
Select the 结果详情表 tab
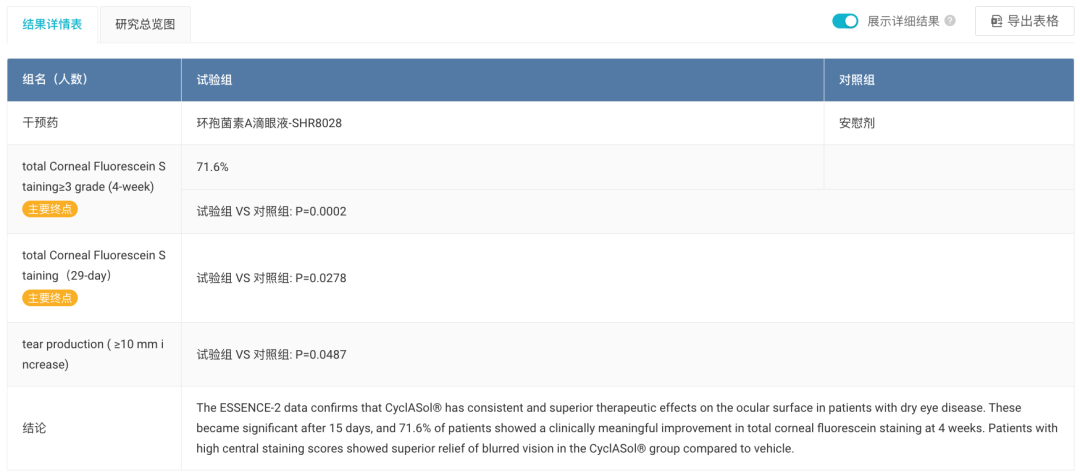pos(52,25)
